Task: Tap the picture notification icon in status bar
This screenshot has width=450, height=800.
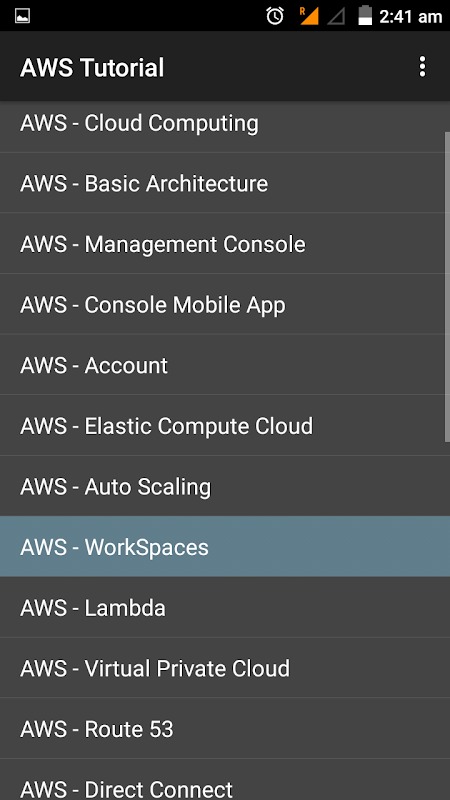Action: coord(22,16)
